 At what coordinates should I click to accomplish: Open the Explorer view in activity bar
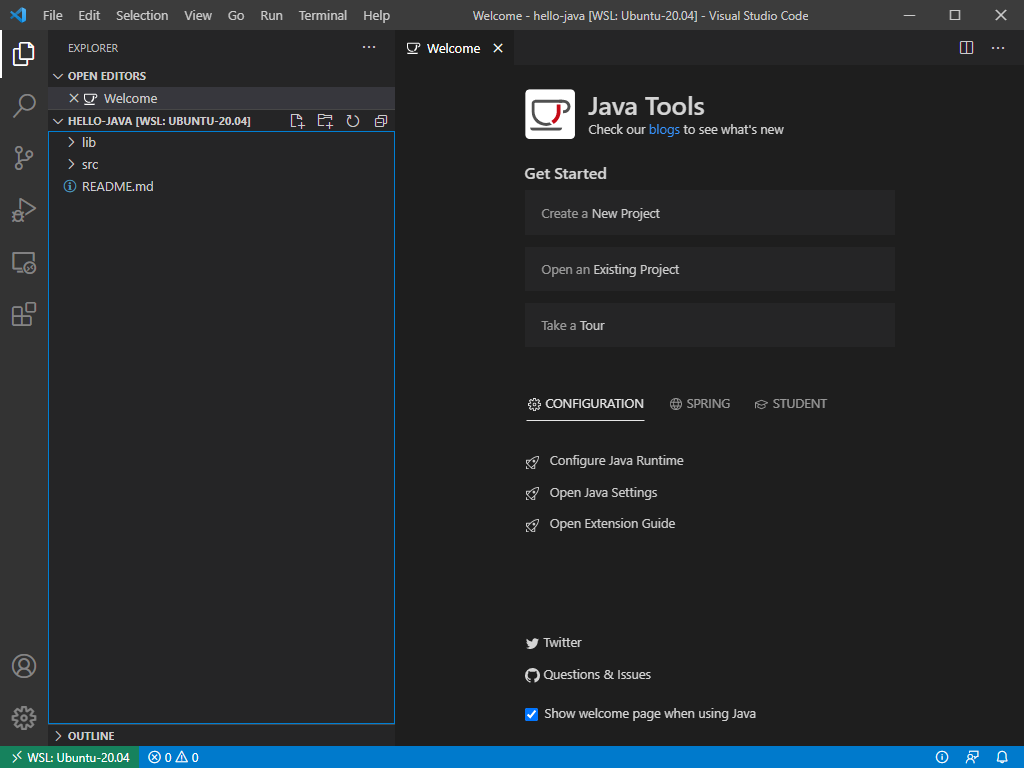[x=24, y=54]
